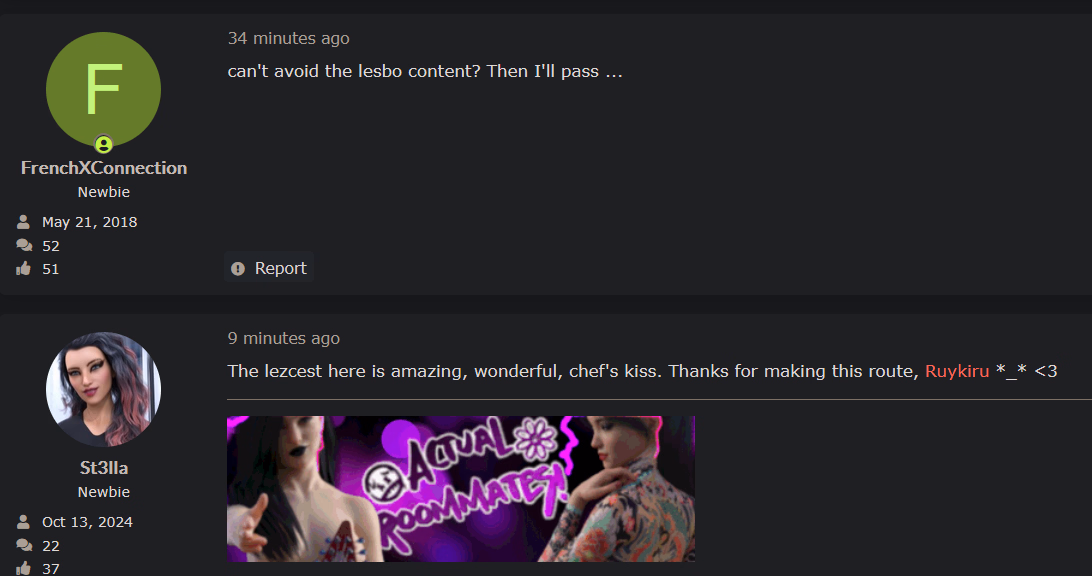1092x576 pixels.
Task: Click St3lla's profile avatar picture
Action: pyautogui.click(x=103, y=389)
